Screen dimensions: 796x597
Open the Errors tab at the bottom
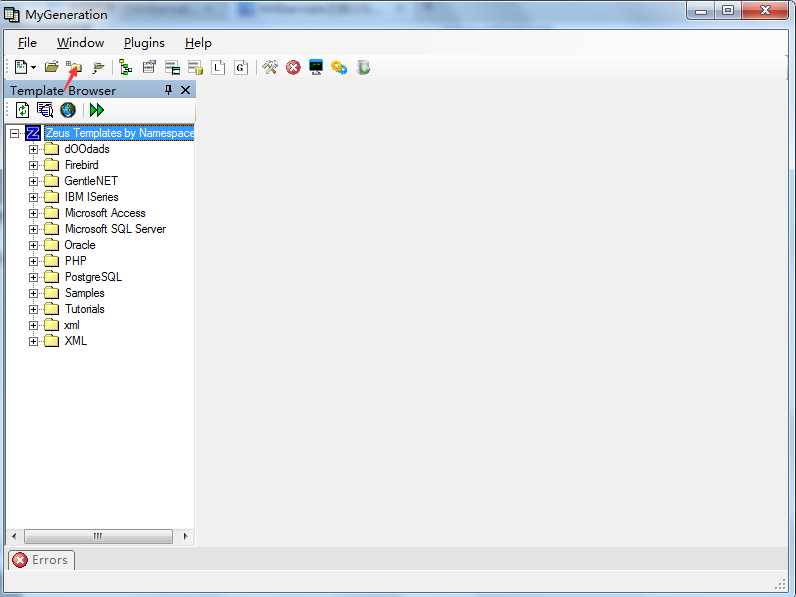click(41, 560)
